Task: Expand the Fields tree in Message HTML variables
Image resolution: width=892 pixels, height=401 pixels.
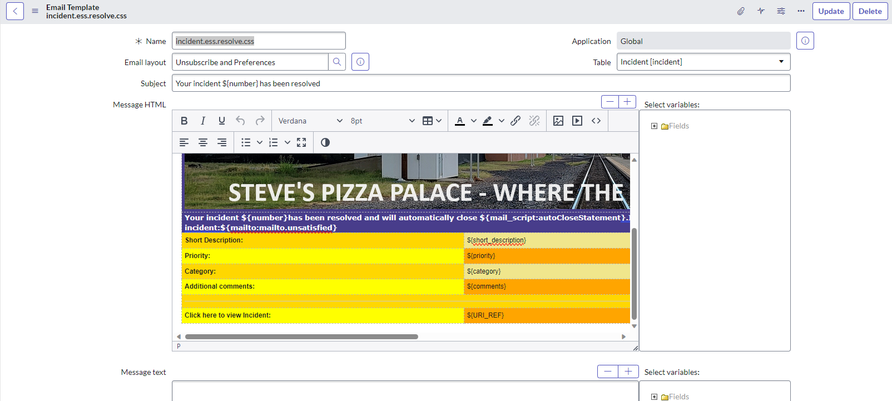Action: pos(654,126)
